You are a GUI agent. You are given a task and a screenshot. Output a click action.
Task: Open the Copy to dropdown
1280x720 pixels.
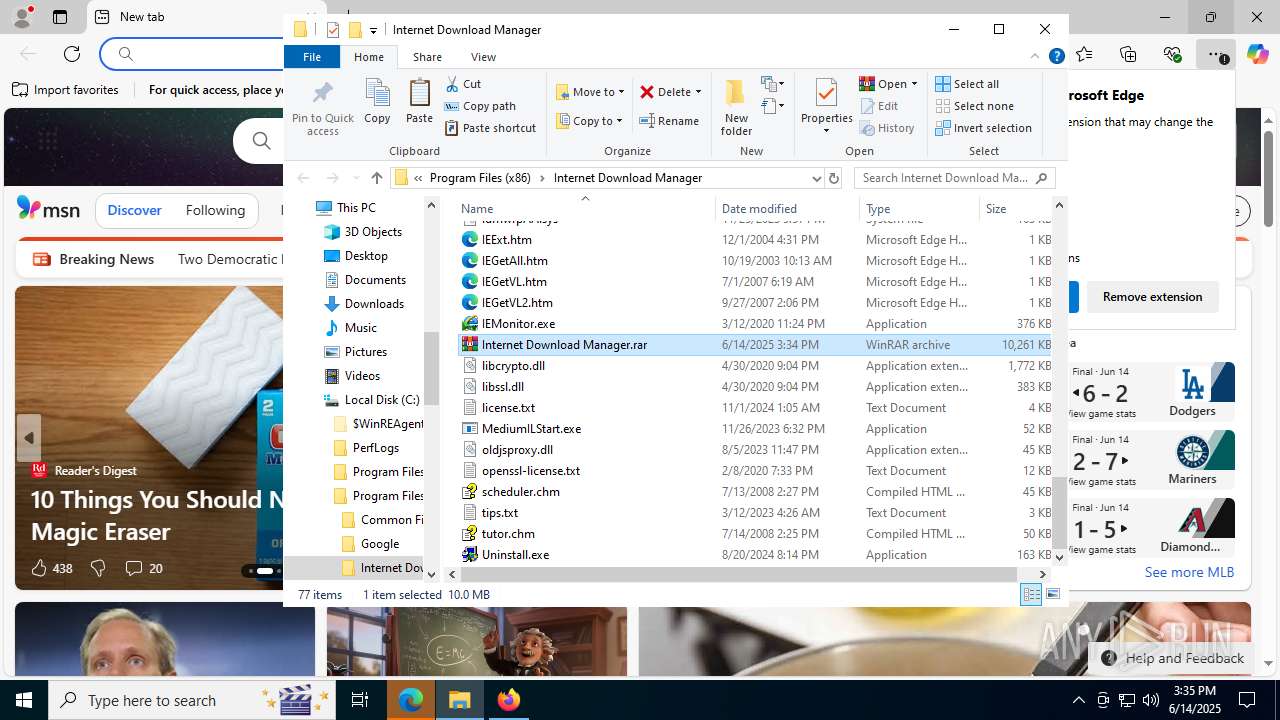coord(589,121)
